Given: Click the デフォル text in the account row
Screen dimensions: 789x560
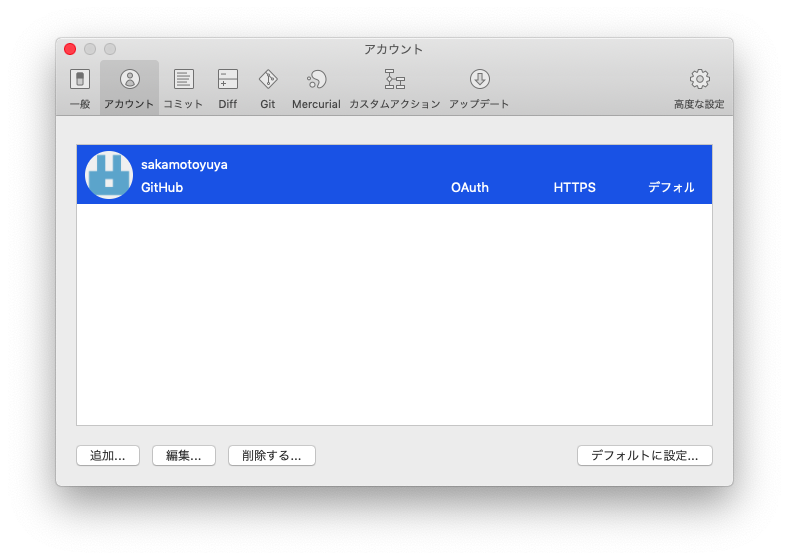Looking at the screenshot, I should pyautogui.click(x=671, y=188).
